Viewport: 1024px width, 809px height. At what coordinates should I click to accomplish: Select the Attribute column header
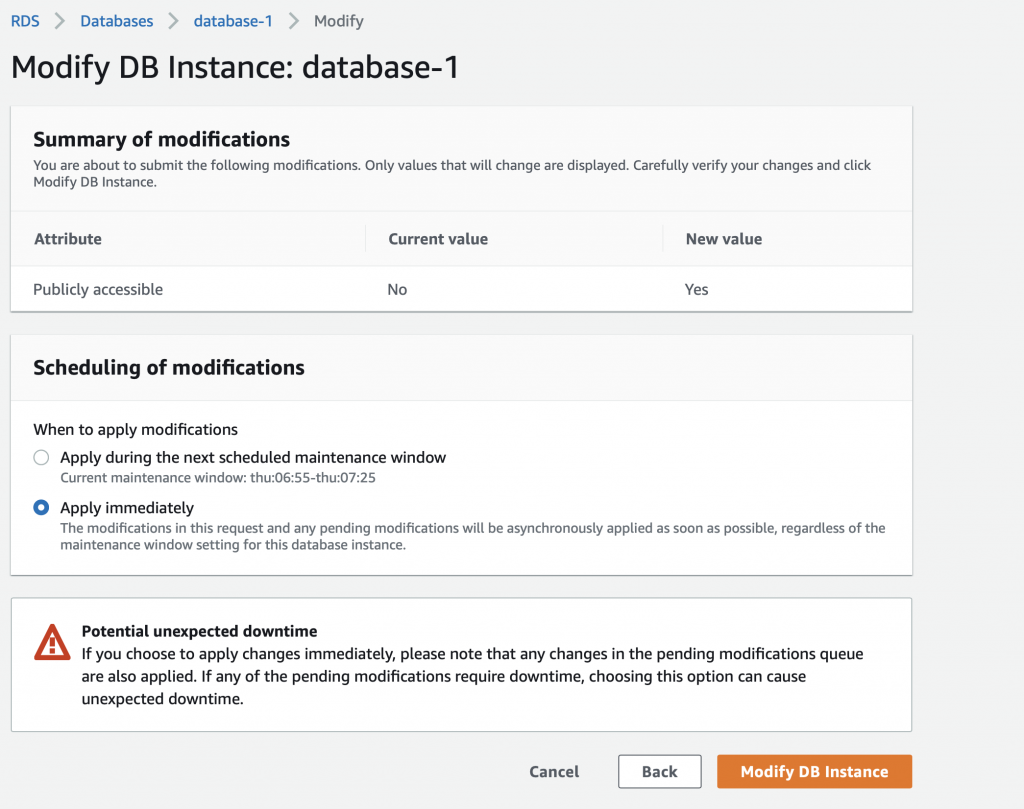(68, 239)
